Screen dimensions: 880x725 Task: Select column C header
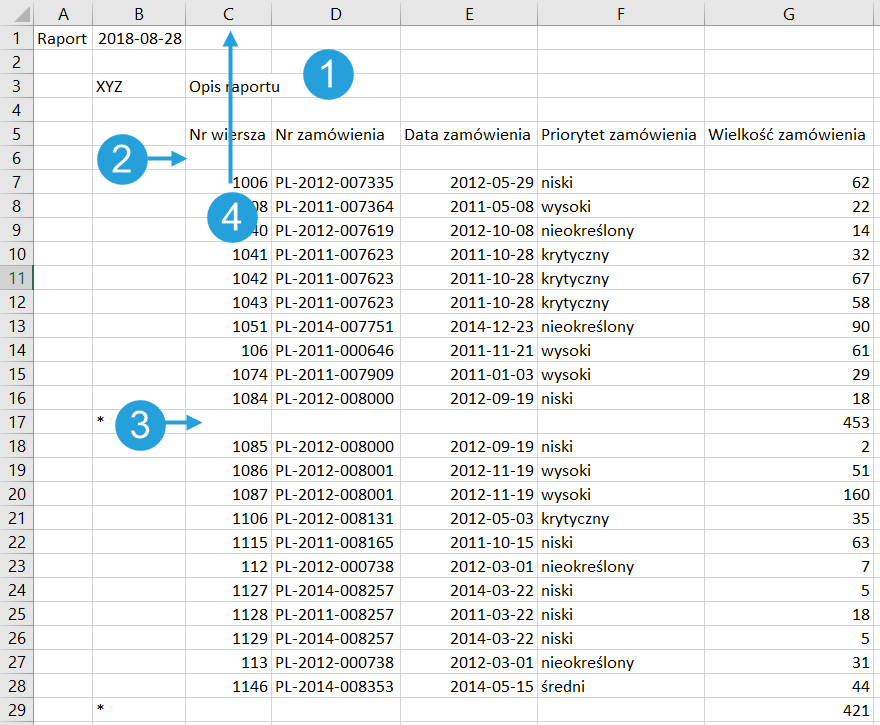228,13
